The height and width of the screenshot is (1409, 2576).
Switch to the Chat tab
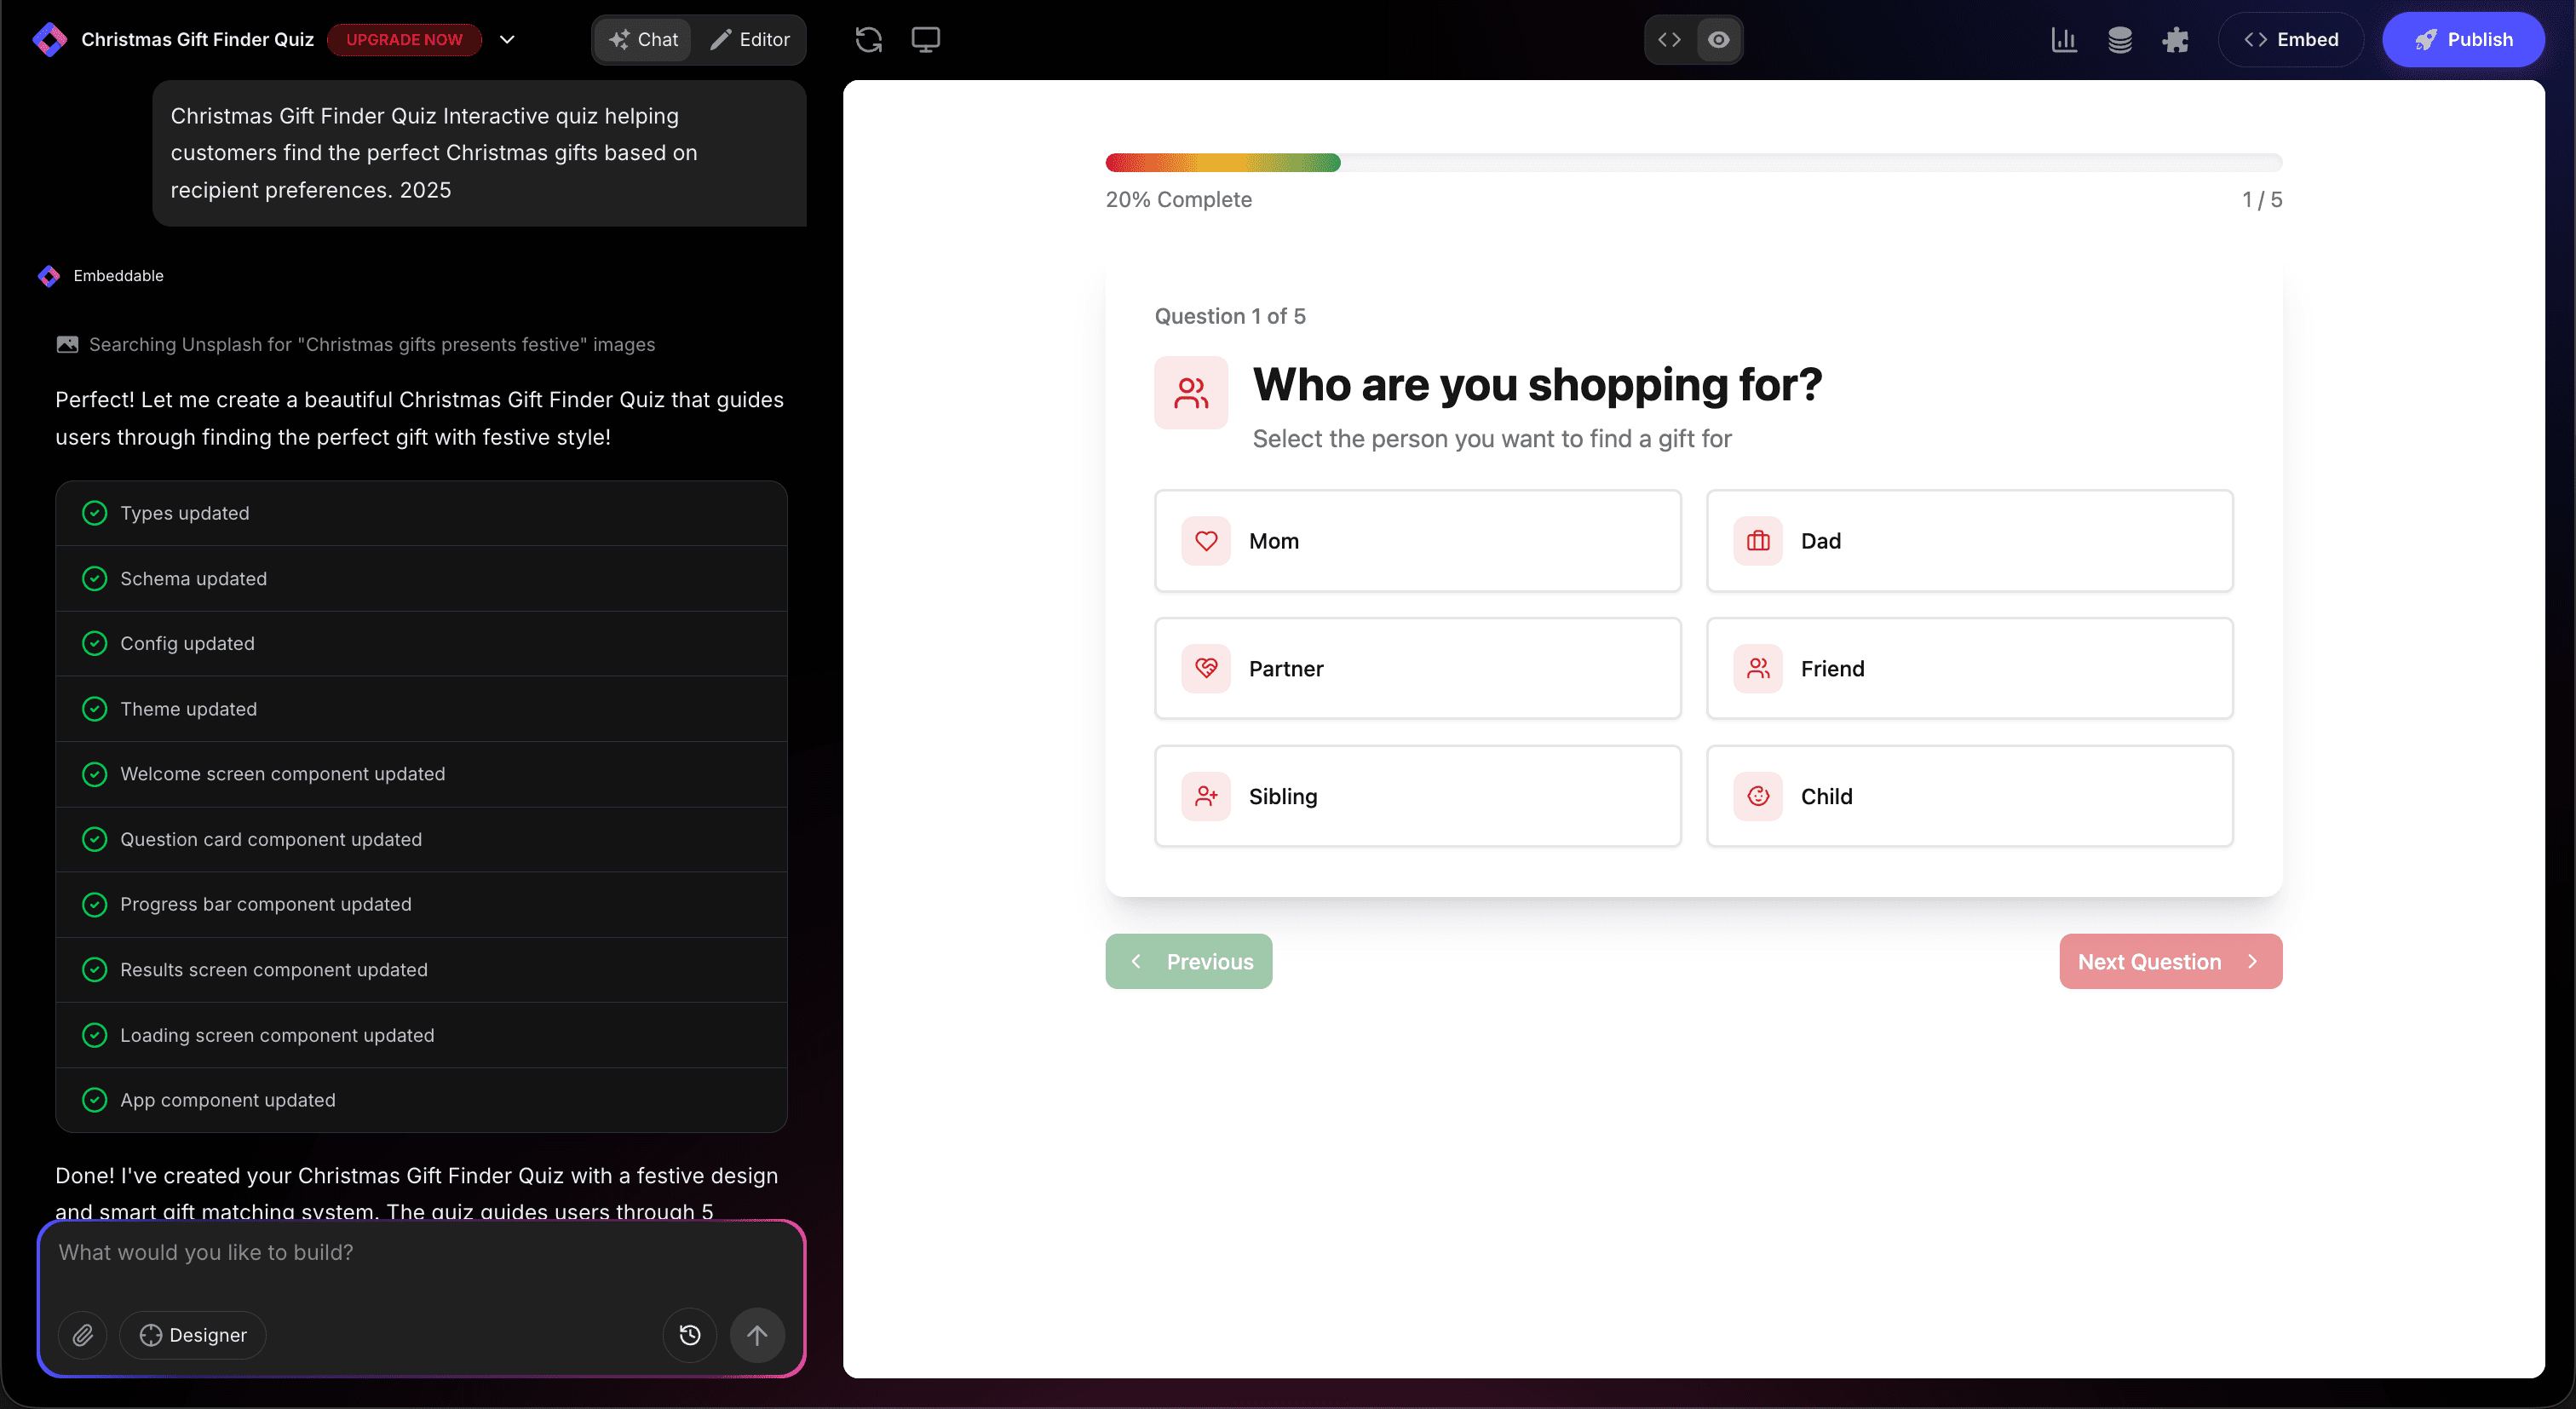(643, 40)
